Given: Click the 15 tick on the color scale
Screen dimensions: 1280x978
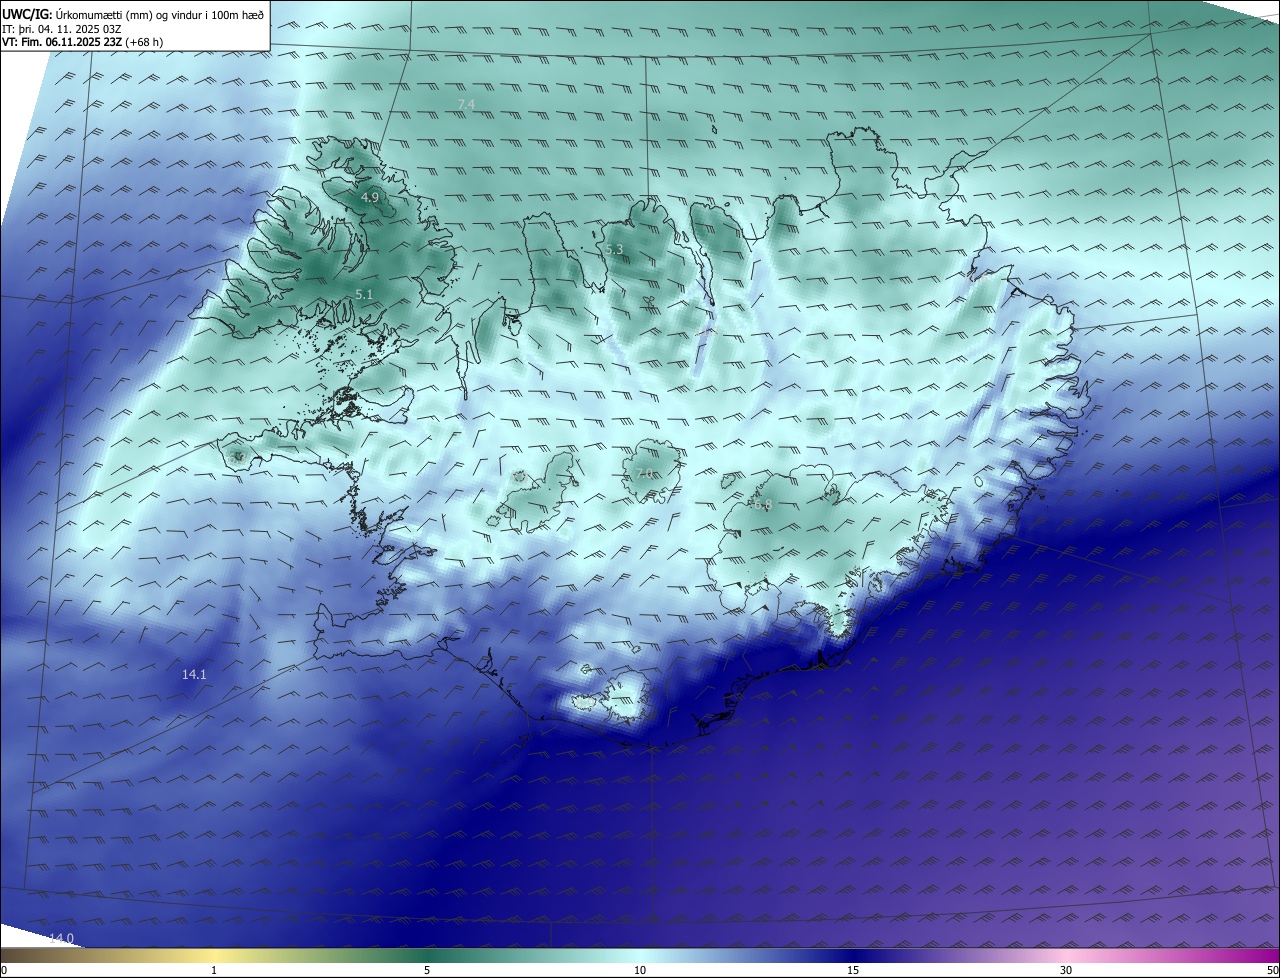Looking at the screenshot, I should pos(853,970).
